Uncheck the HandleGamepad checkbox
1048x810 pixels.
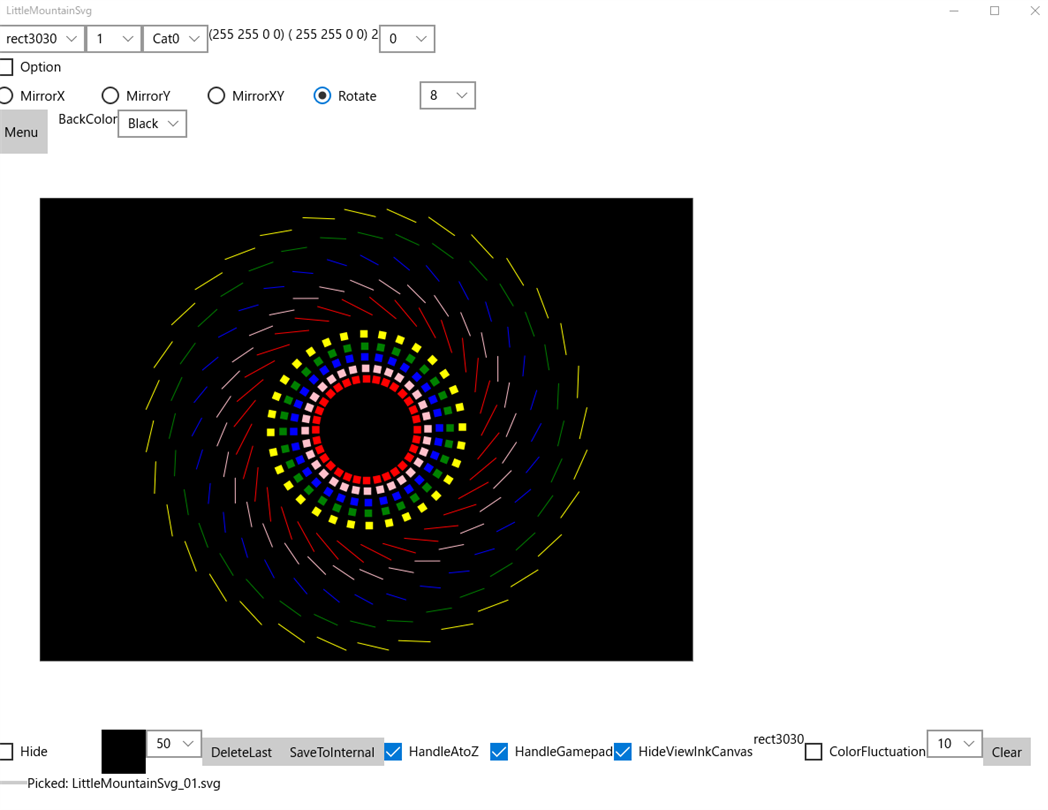(x=499, y=751)
